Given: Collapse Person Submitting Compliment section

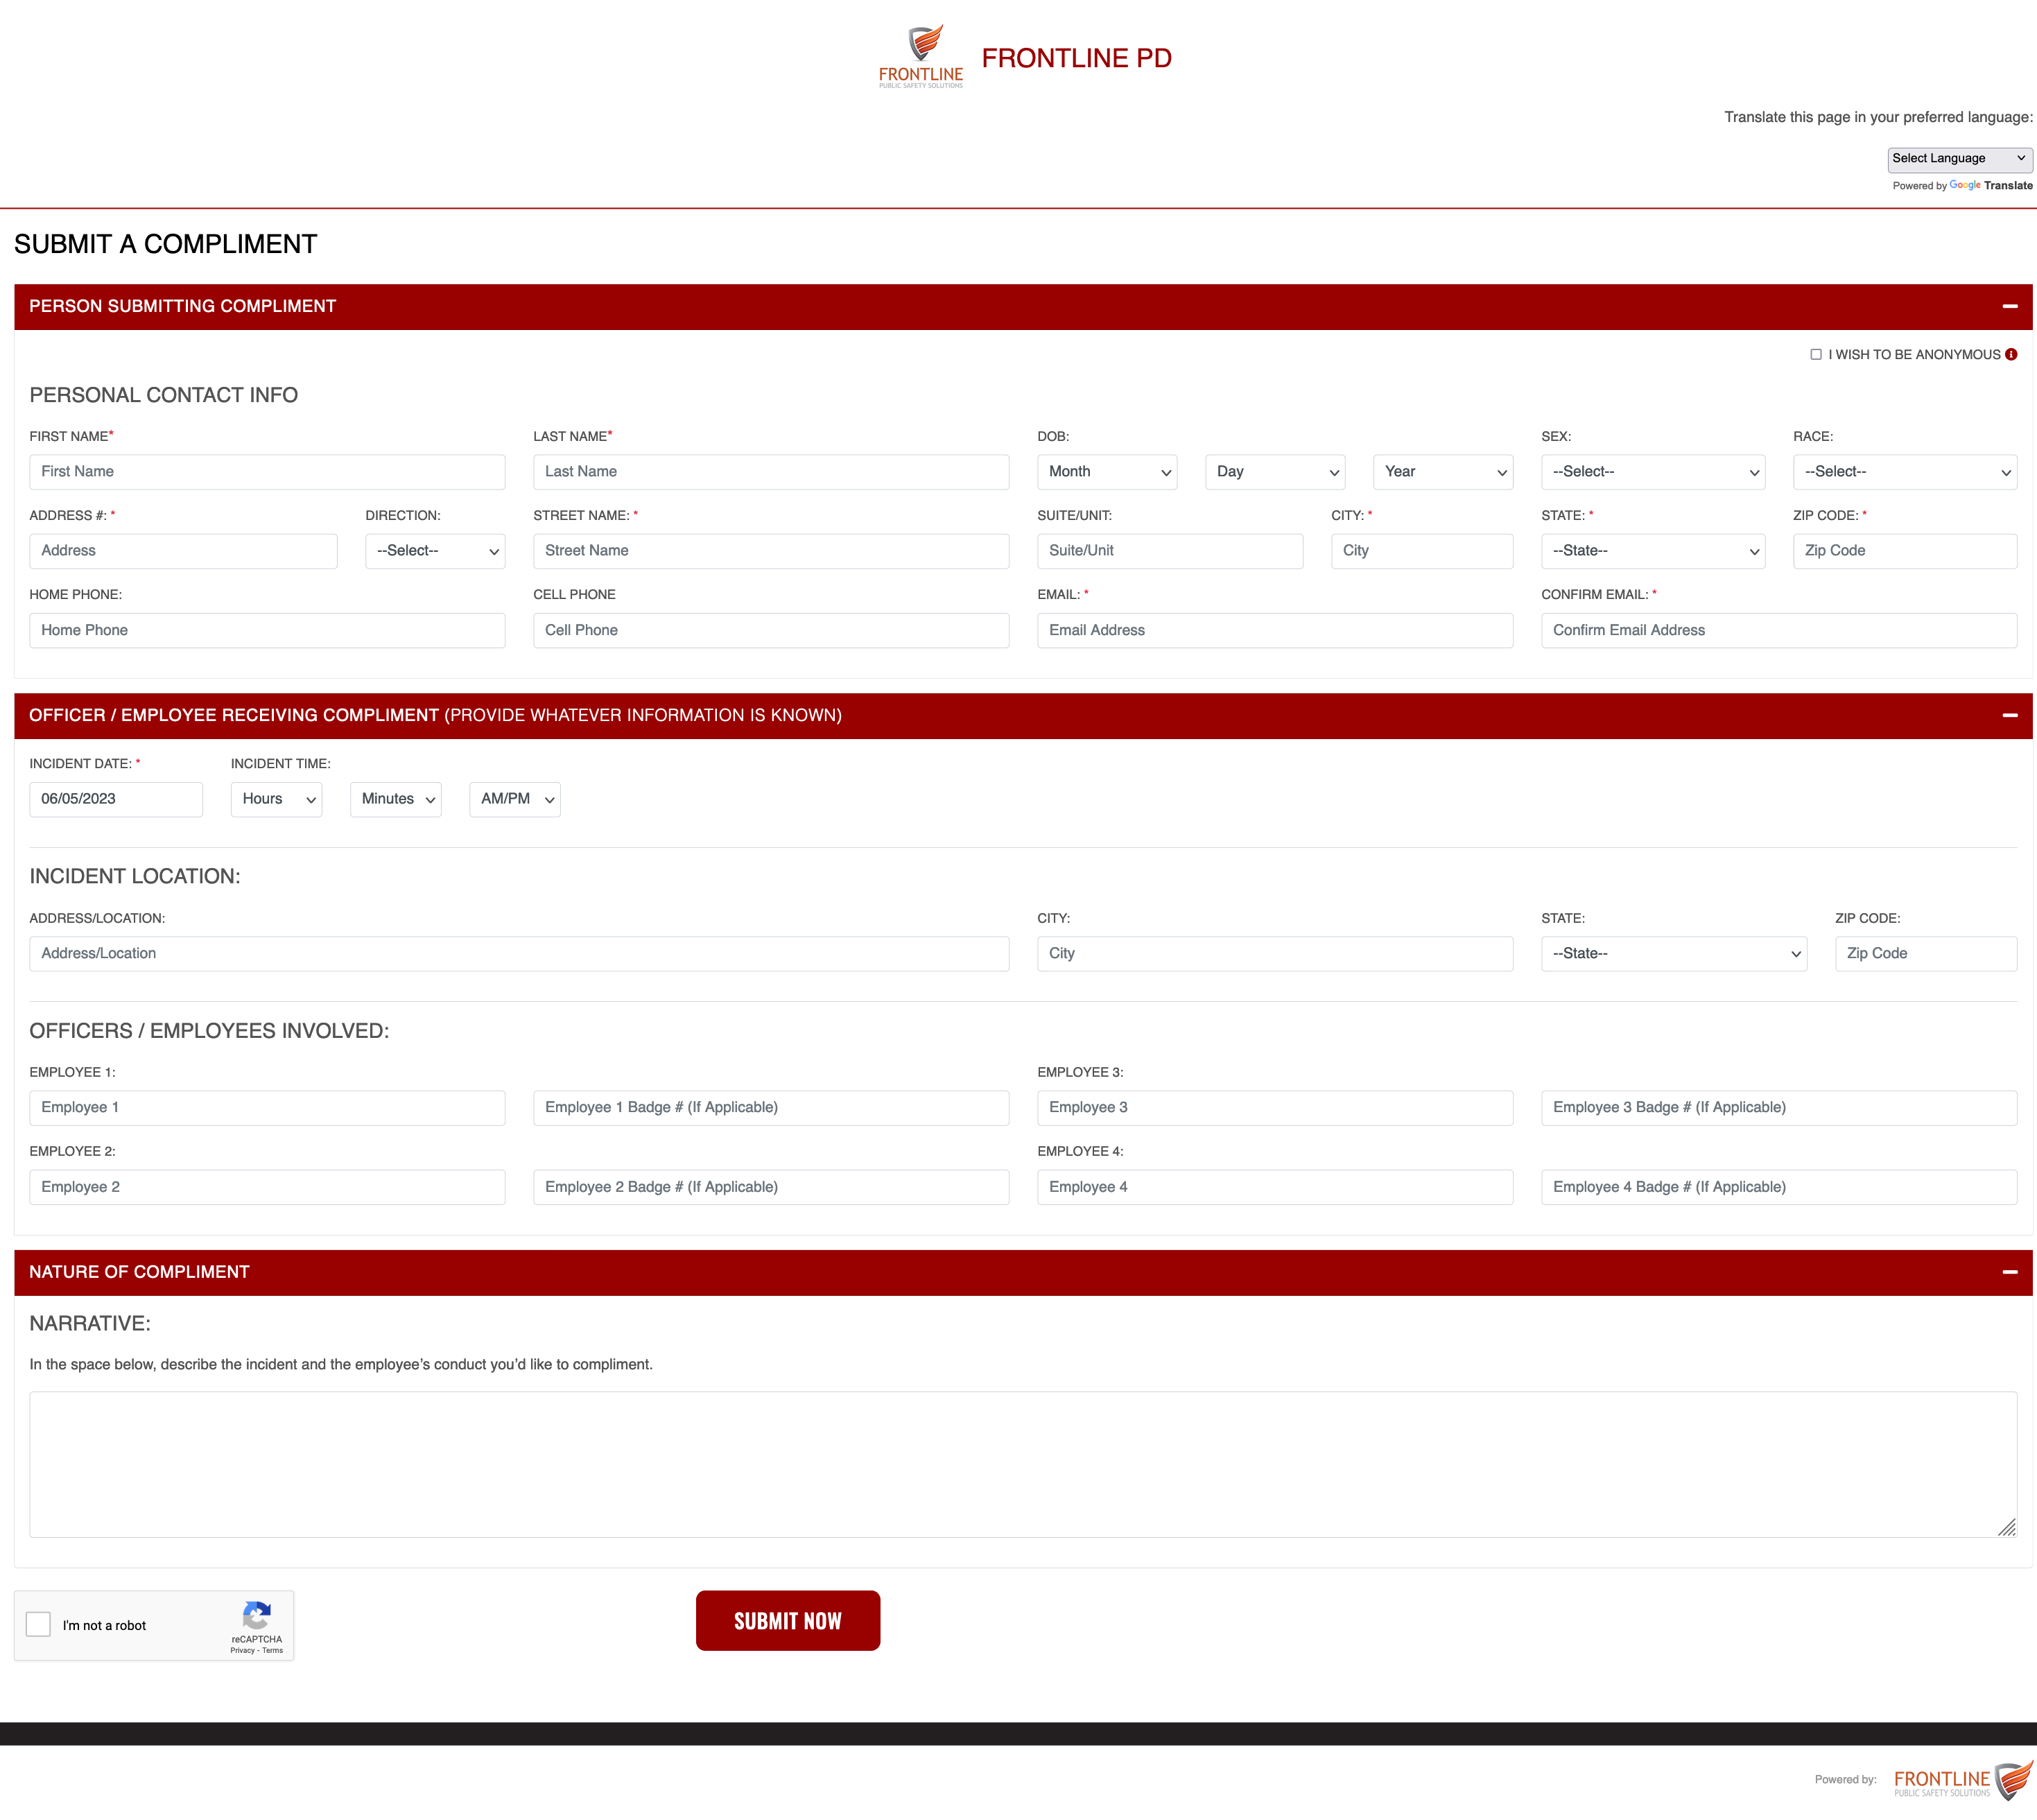Looking at the screenshot, I should 2009,307.
